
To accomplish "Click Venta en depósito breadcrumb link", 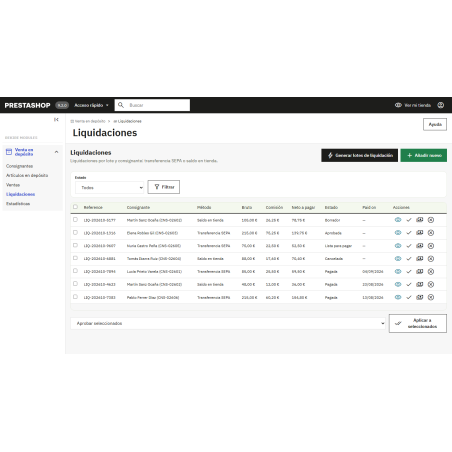I will coord(88,121).
